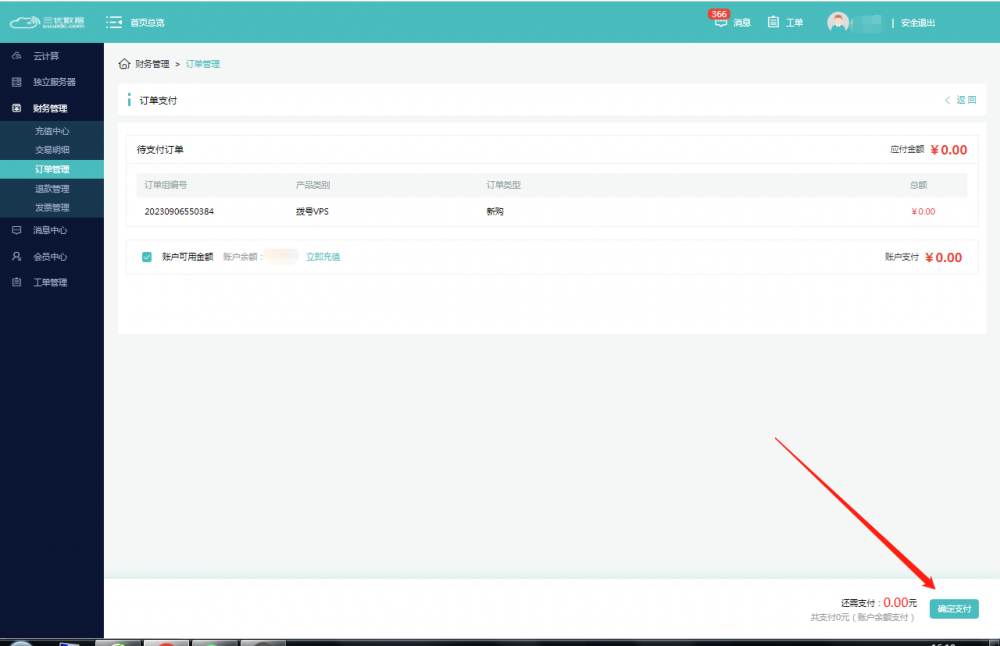
Task: Click the 会员中心 person icon
Action: pos(17,256)
